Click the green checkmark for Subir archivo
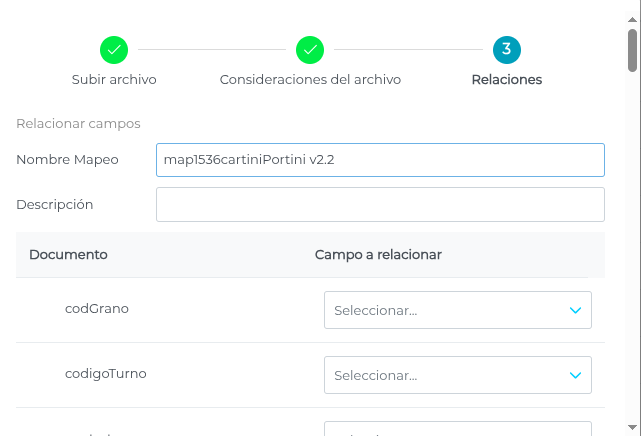 coord(114,49)
